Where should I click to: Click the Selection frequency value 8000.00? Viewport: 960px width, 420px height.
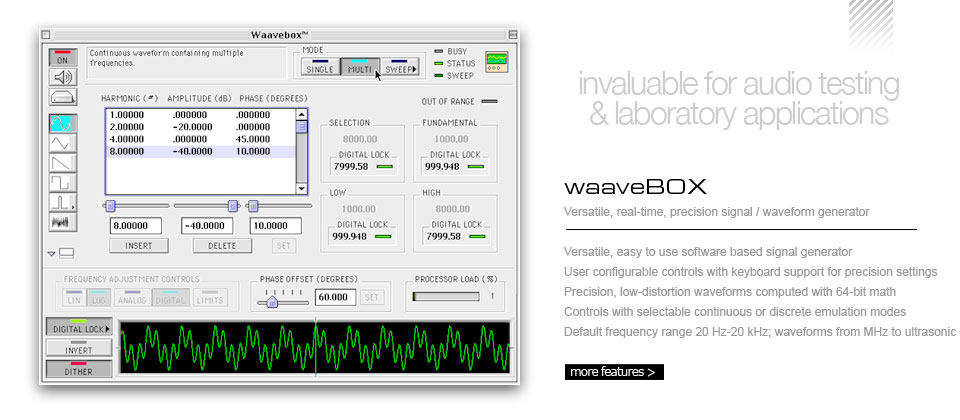point(360,139)
